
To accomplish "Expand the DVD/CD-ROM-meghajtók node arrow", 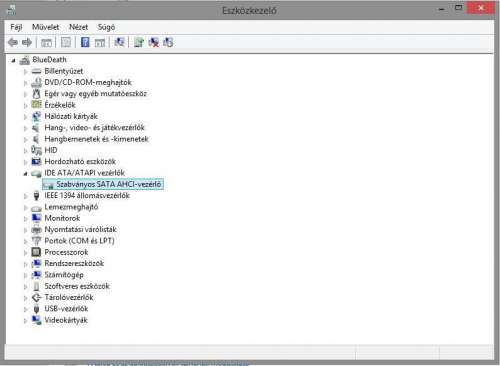I will tap(25, 83).
